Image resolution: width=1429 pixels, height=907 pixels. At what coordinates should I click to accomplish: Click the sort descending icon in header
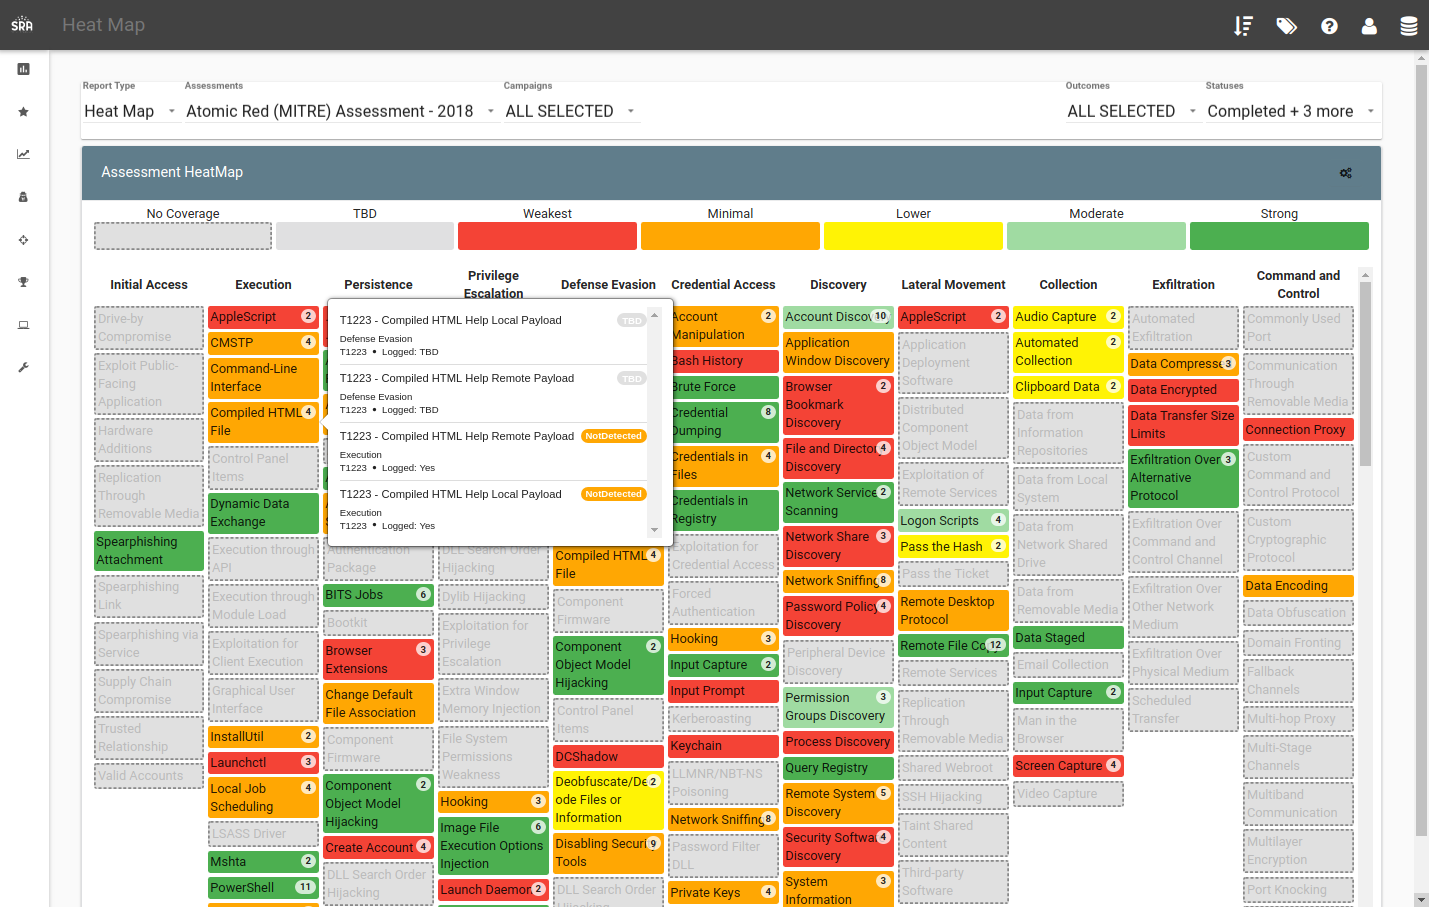click(1243, 26)
